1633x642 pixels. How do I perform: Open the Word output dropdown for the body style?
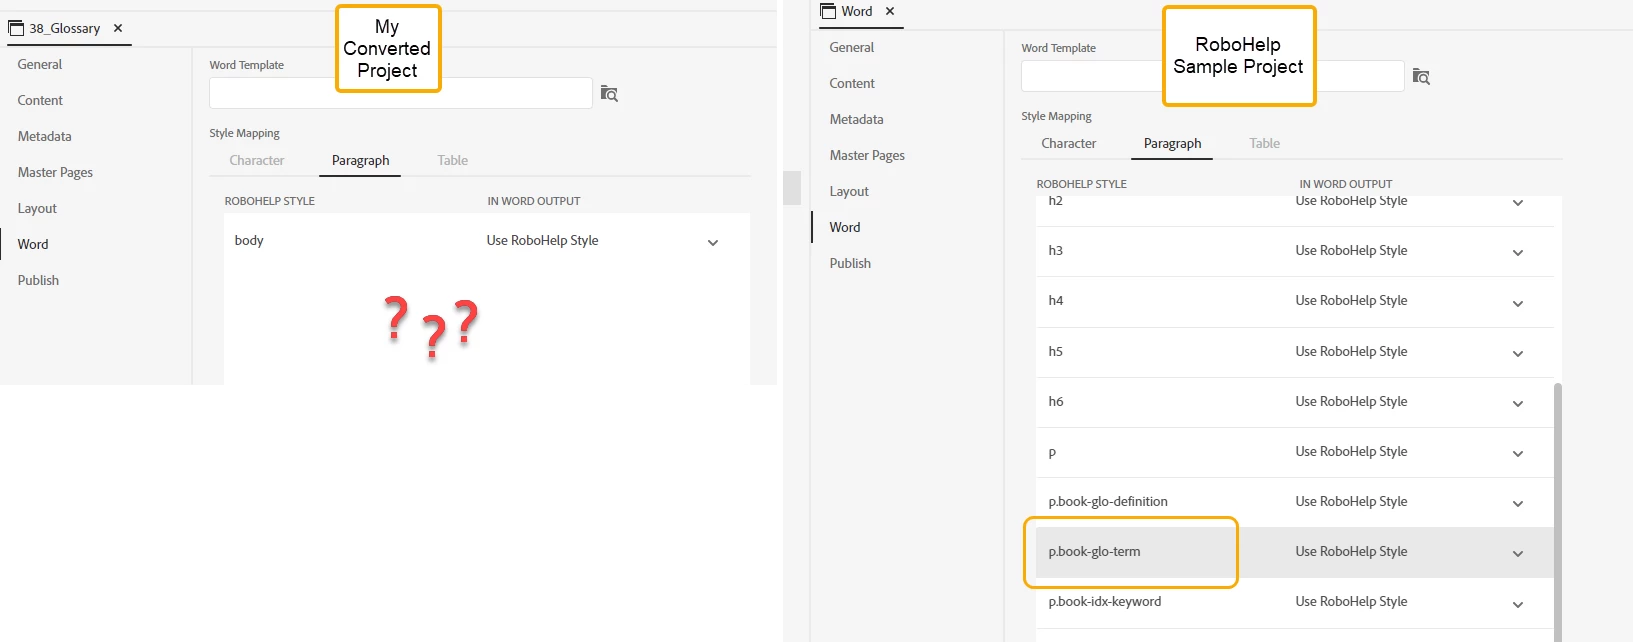tap(713, 242)
